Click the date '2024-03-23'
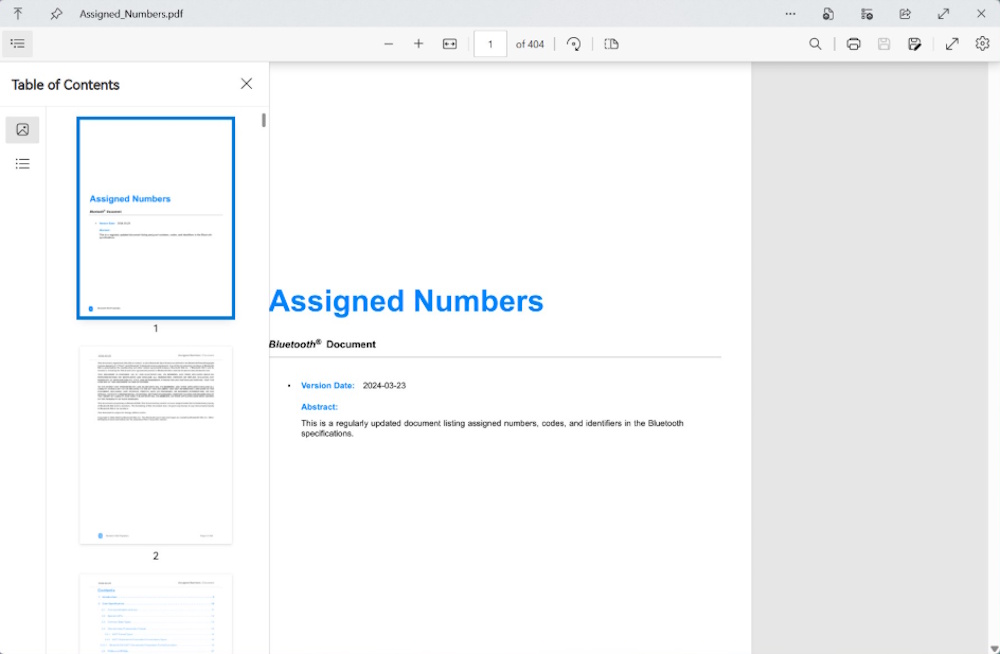This screenshot has width=1000, height=654. coord(384,385)
